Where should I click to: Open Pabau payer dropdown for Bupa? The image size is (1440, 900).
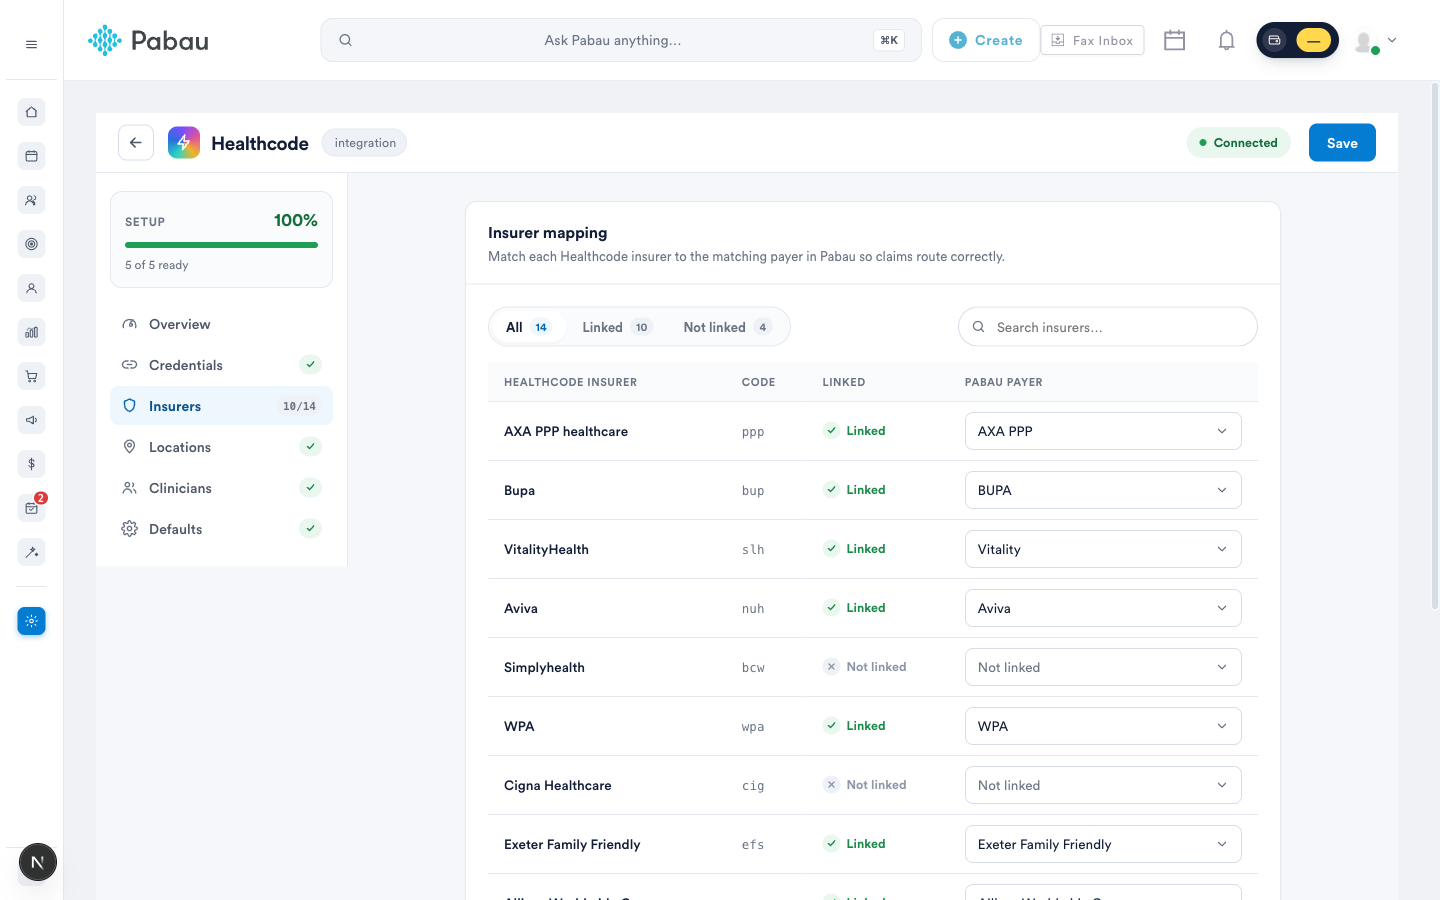tap(1103, 490)
